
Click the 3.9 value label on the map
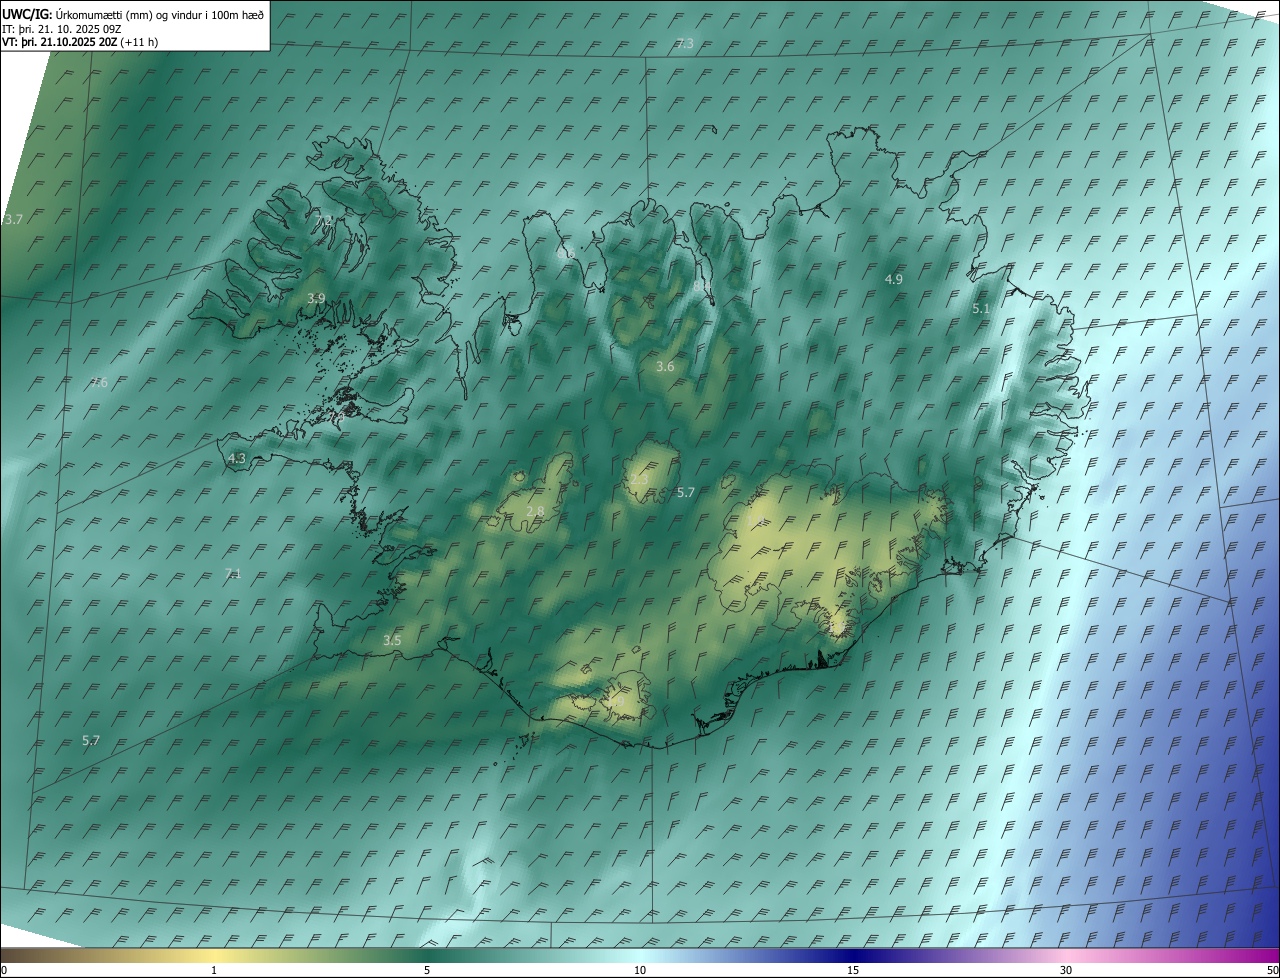[x=316, y=298]
